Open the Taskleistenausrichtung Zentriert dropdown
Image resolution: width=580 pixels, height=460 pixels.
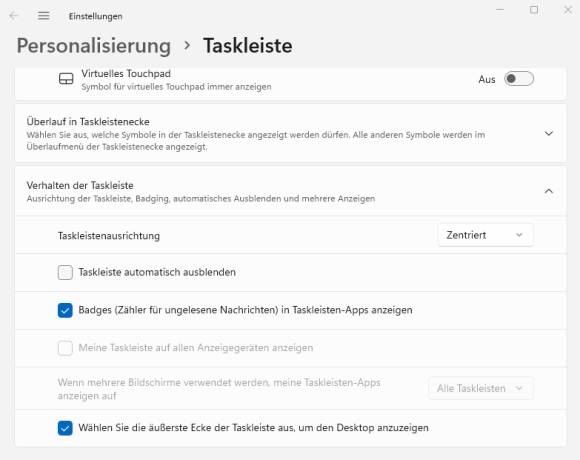485,235
